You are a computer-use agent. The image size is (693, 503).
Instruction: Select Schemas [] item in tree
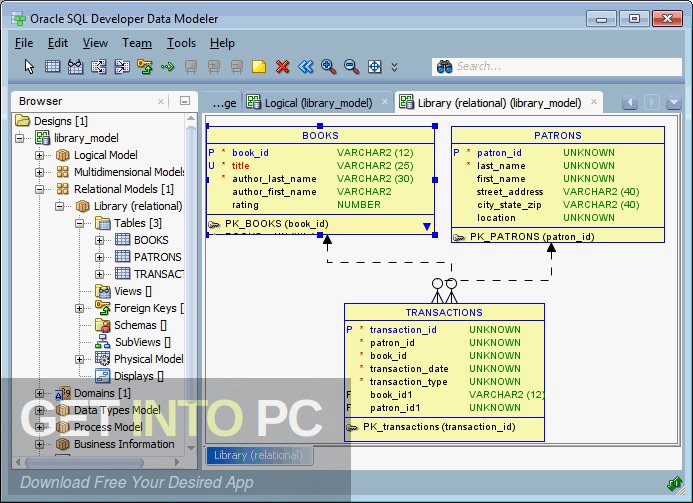pyautogui.click(x=140, y=325)
